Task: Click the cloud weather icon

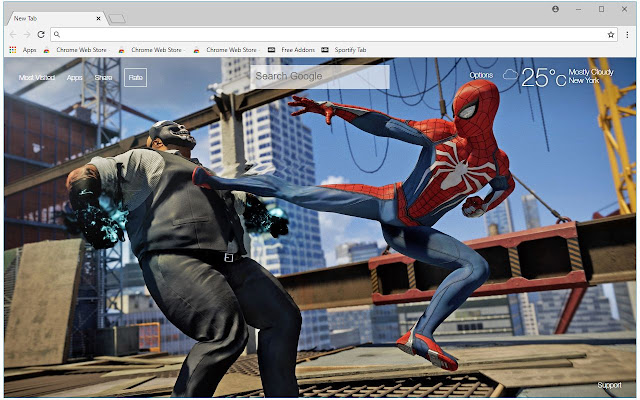Action: pos(510,74)
